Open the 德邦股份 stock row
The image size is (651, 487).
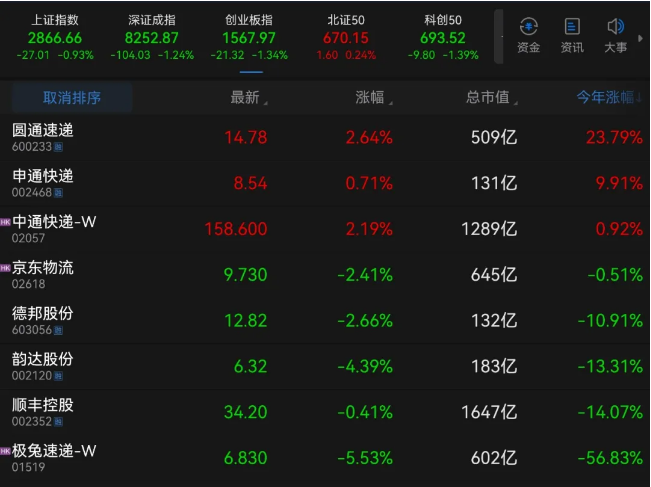click(326, 320)
